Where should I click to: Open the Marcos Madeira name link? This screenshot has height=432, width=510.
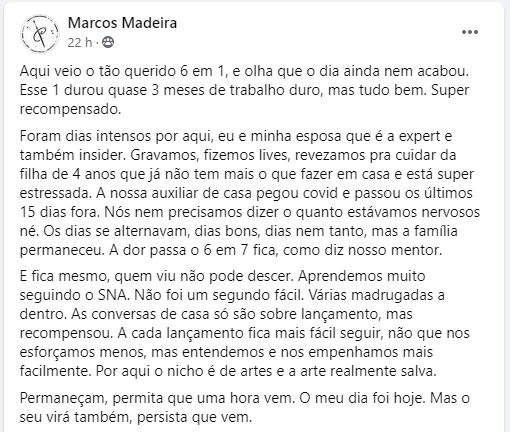click(122, 23)
